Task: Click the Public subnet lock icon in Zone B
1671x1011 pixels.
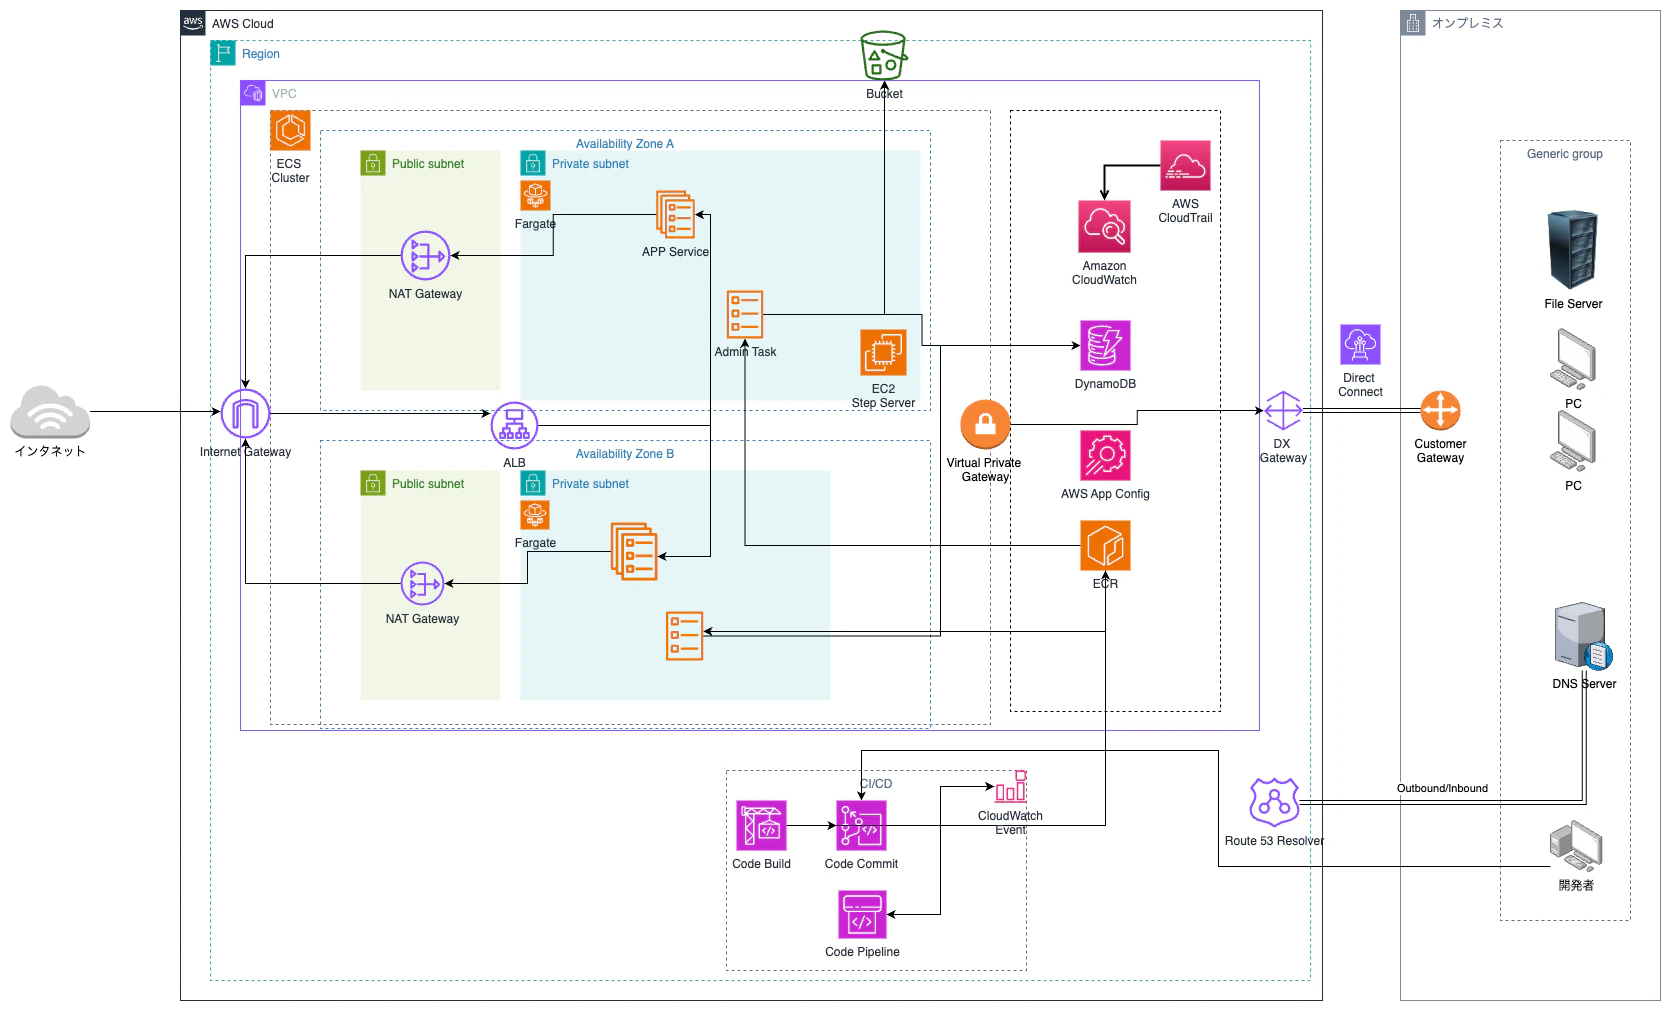Action: click(373, 483)
